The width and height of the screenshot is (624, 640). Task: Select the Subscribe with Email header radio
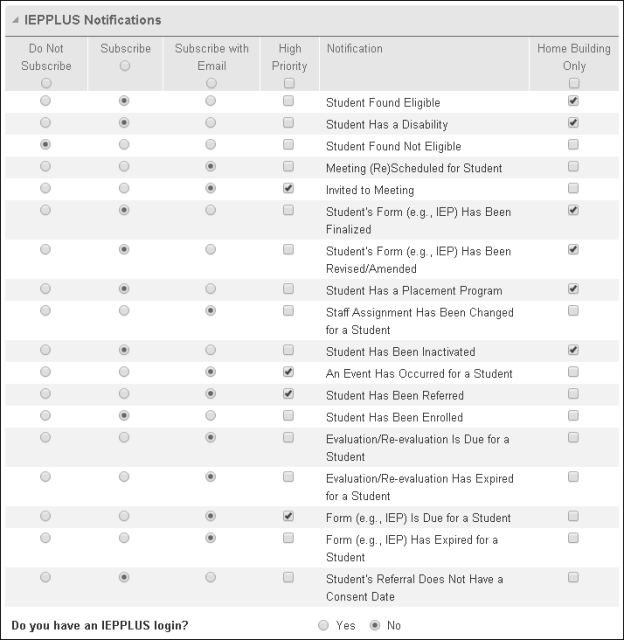coord(211,84)
